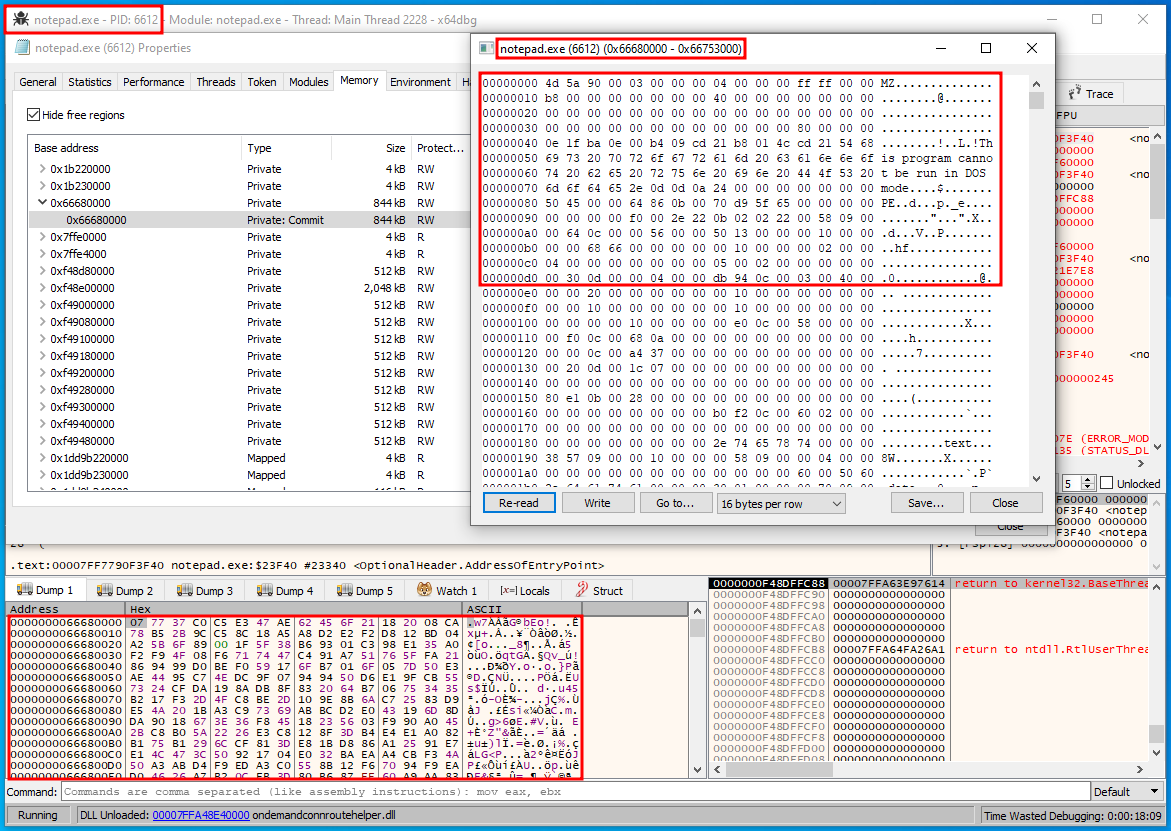The width and height of the screenshot is (1171, 831).
Task: Click the Save... button in hex viewer
Action: click(x=926, y=503)
